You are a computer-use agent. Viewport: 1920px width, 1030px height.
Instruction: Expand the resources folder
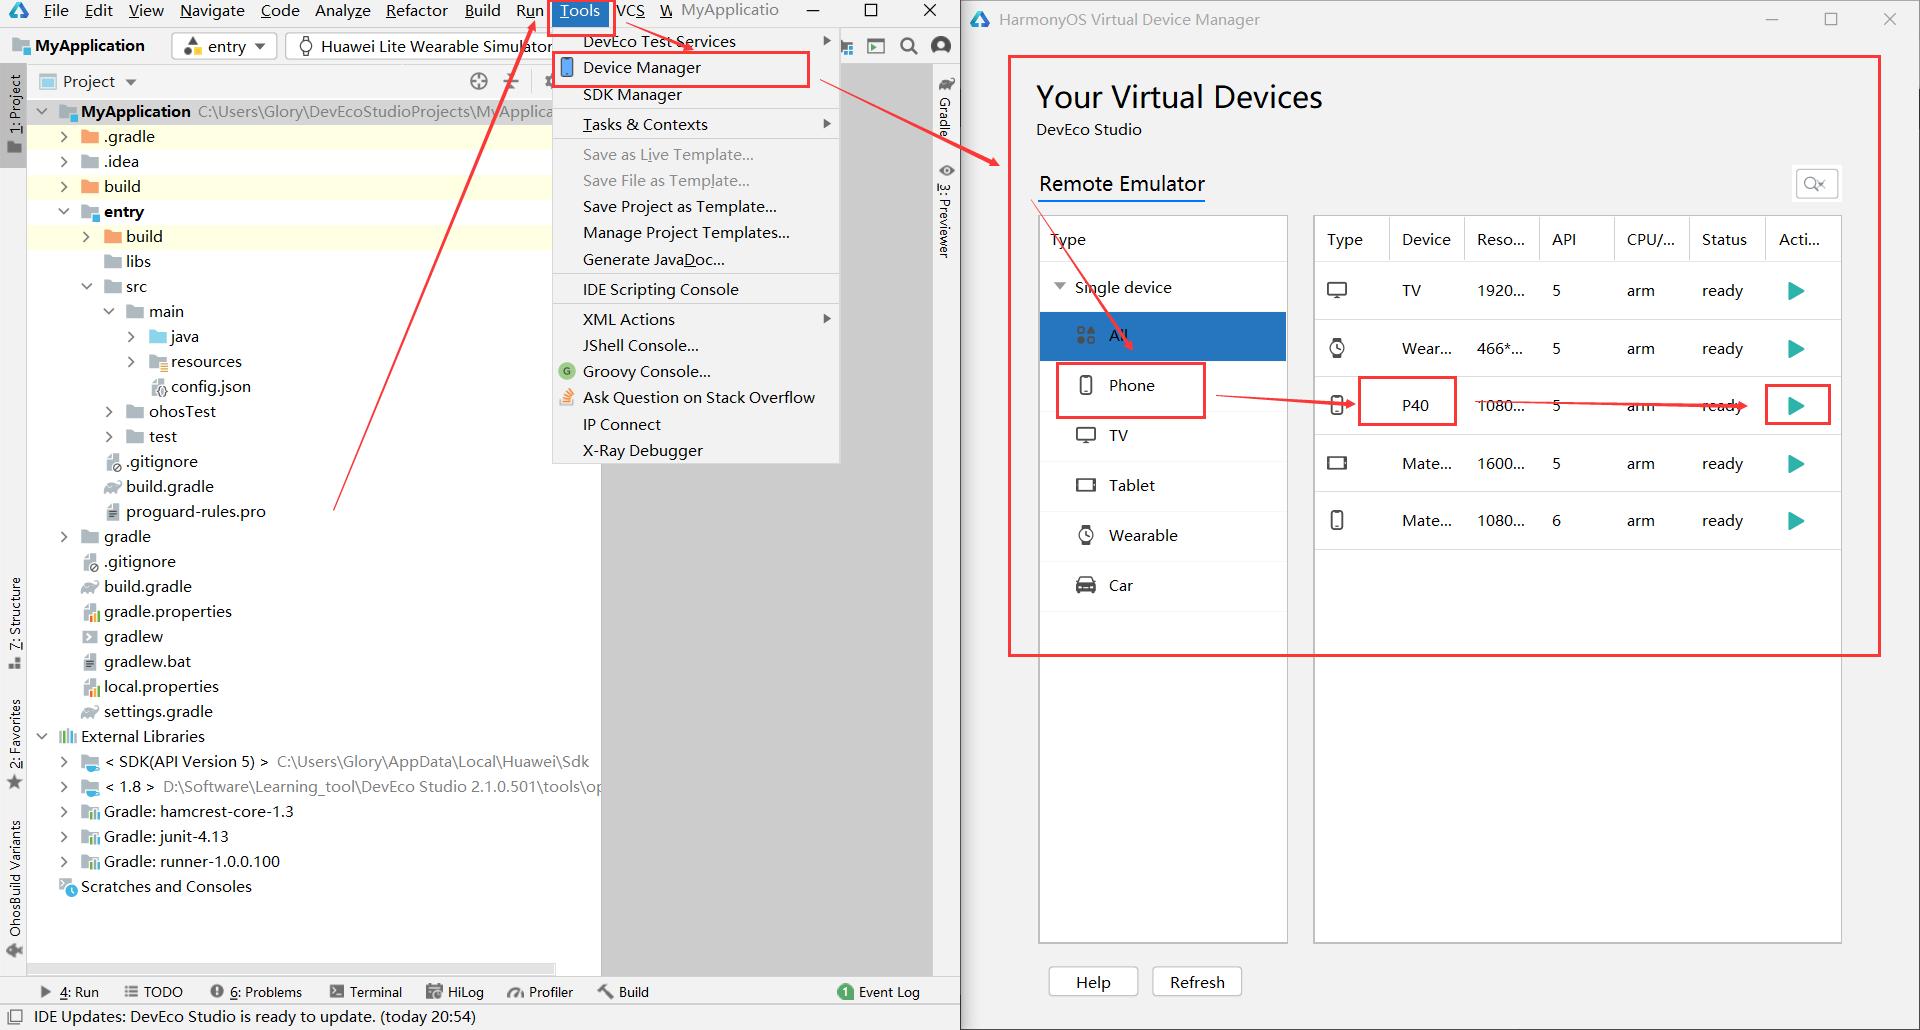point(131,362)
